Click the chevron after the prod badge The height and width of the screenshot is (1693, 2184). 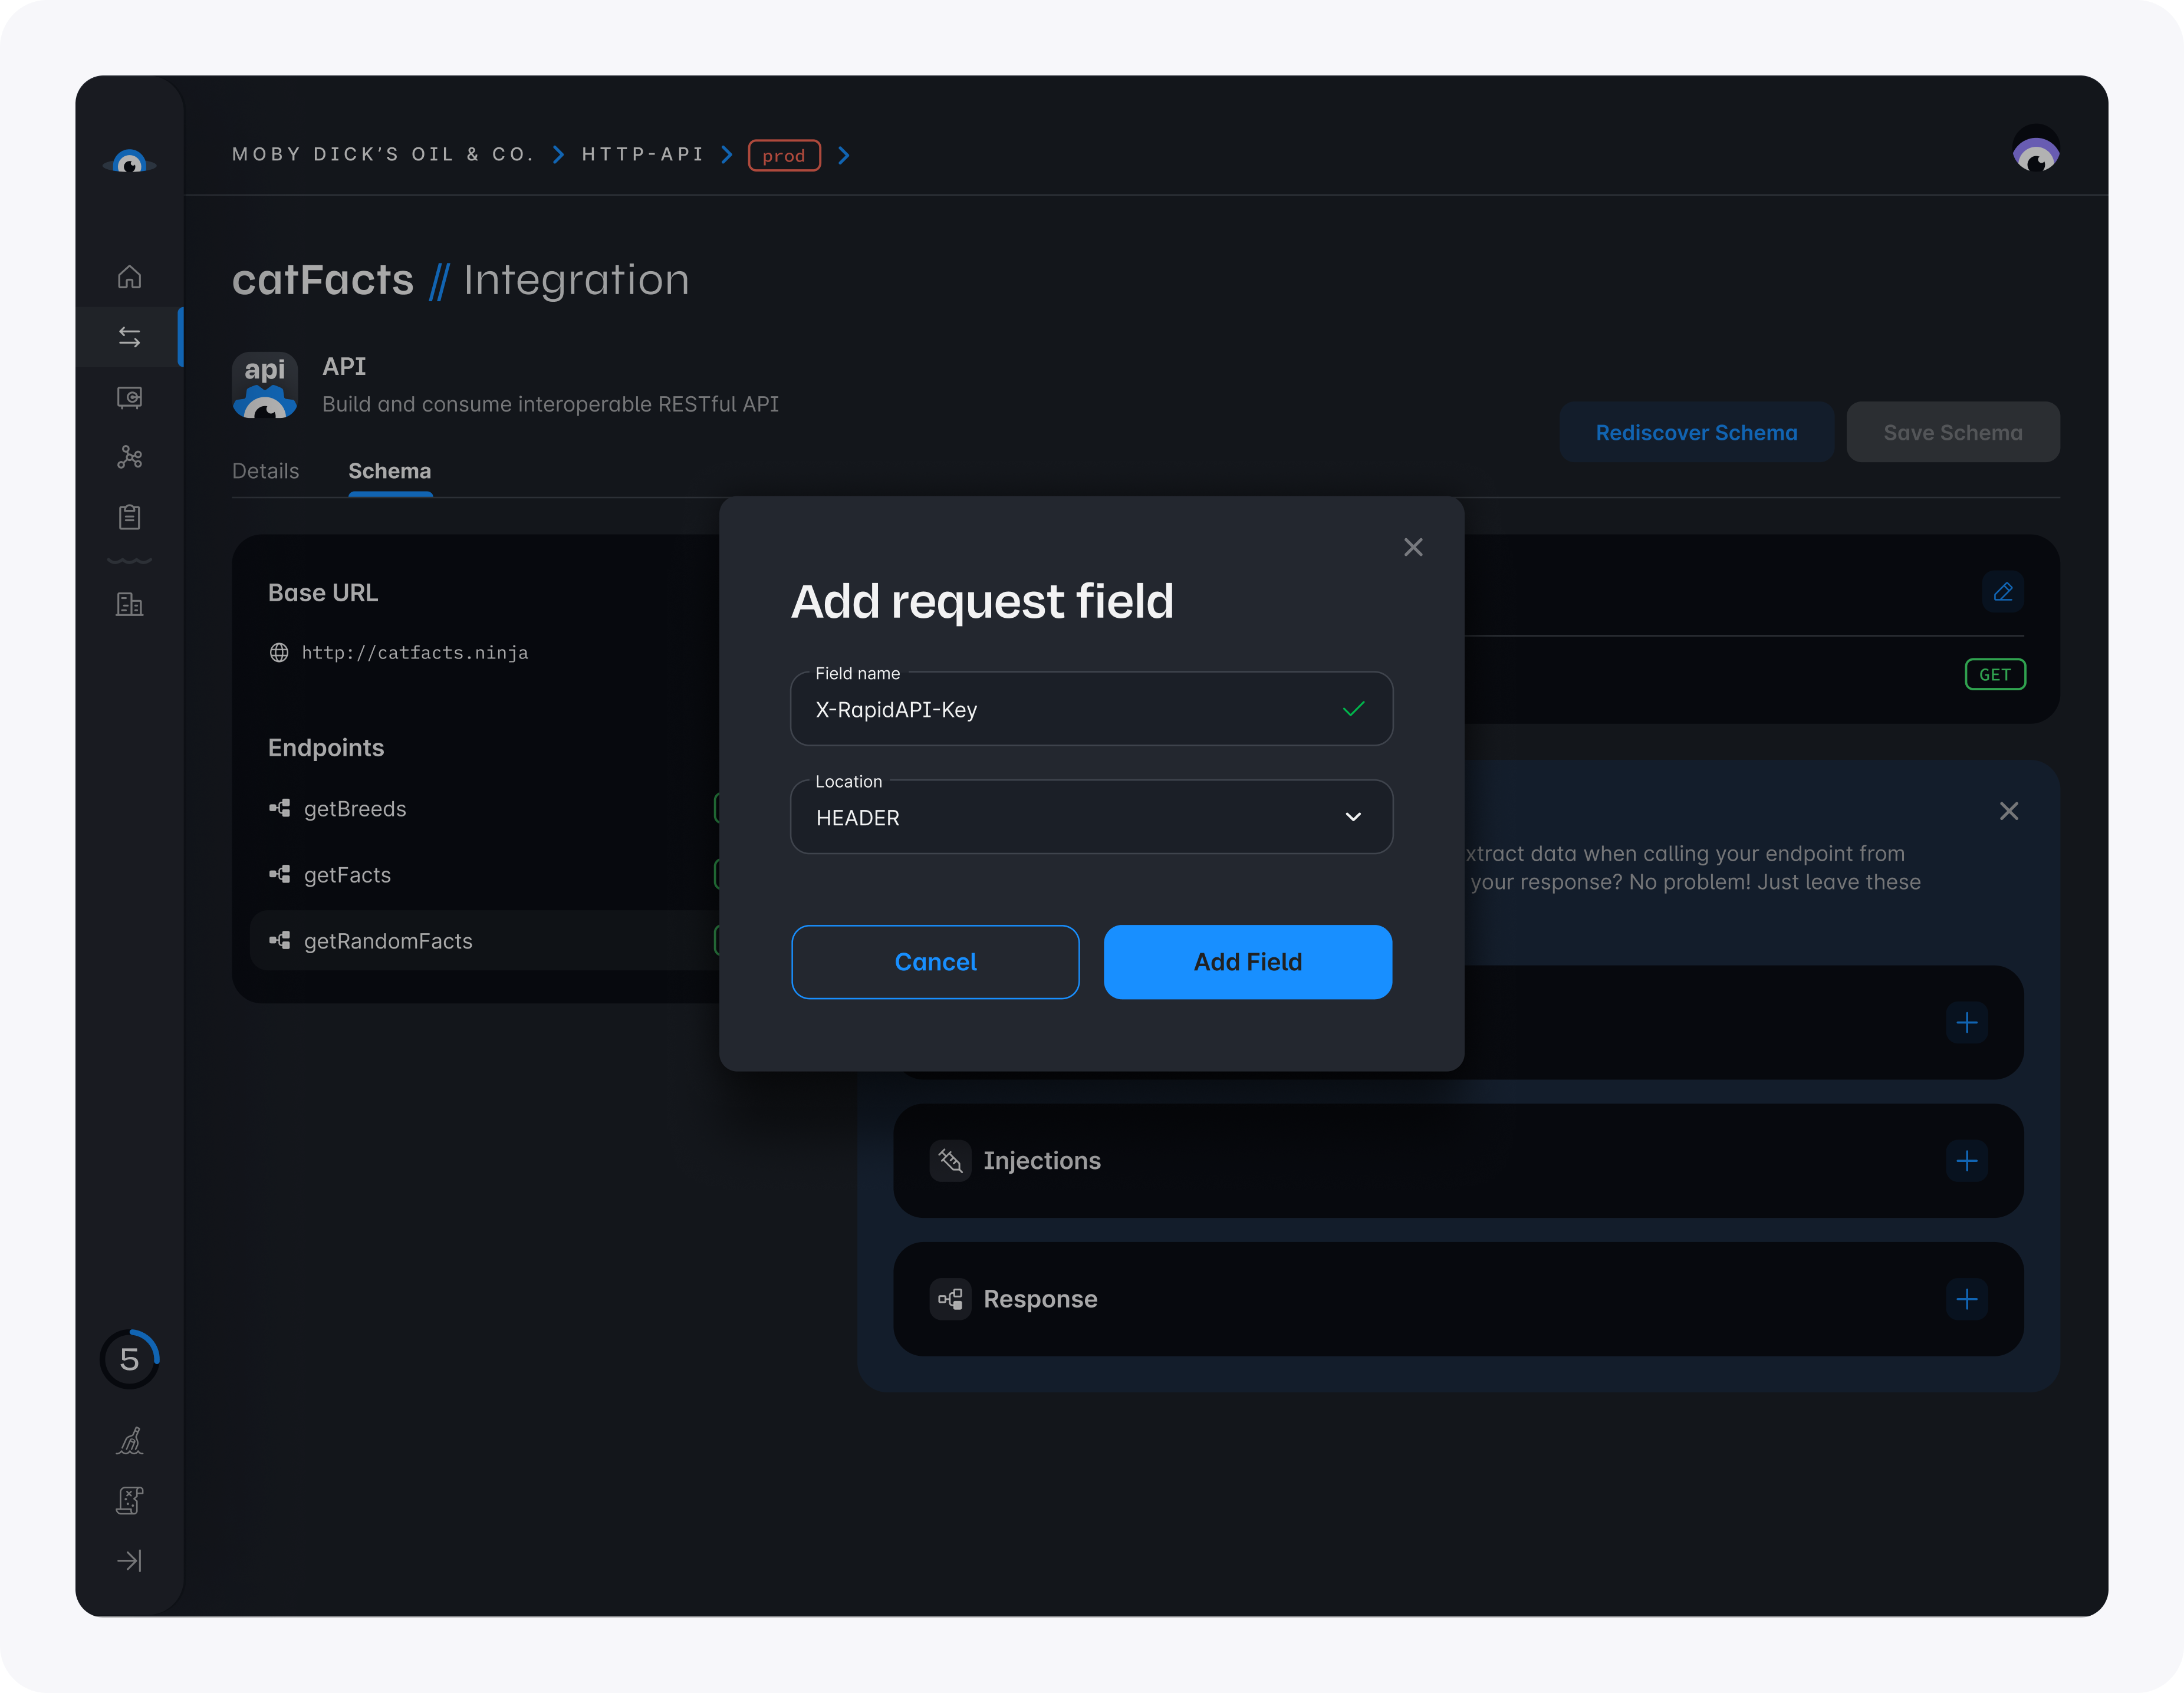(x=844, y=155)
